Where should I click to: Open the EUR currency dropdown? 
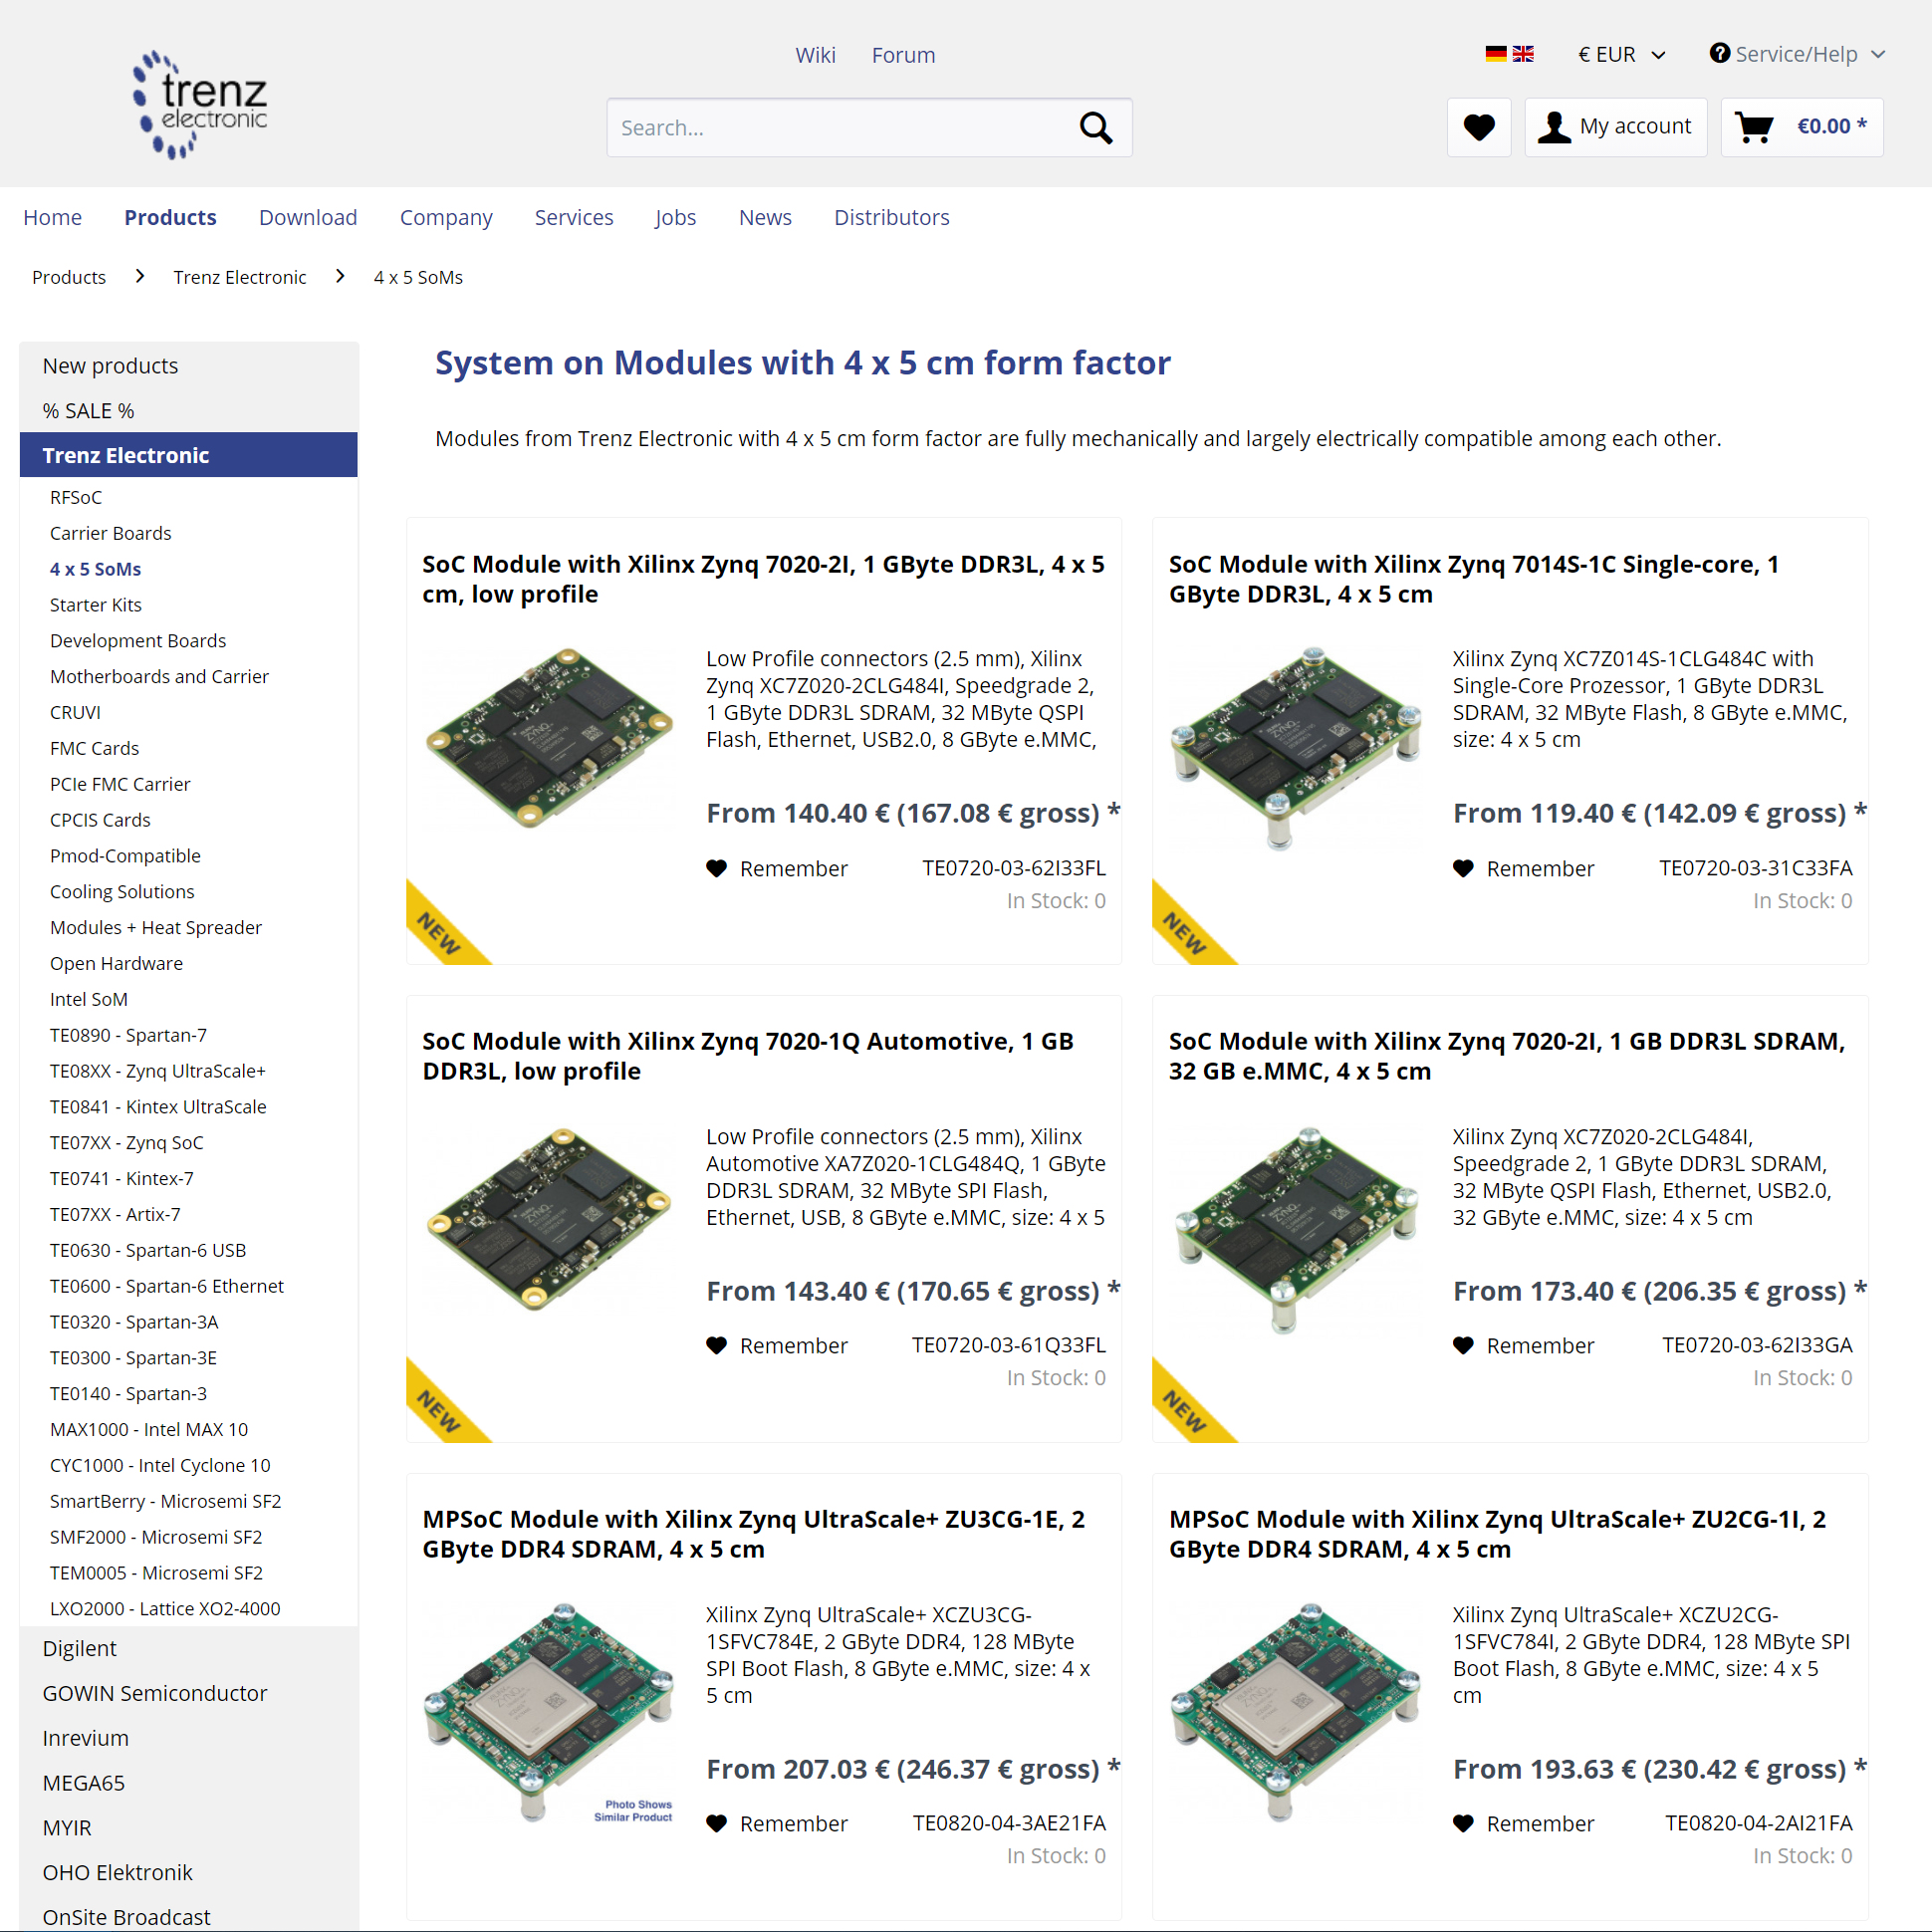1621,54
